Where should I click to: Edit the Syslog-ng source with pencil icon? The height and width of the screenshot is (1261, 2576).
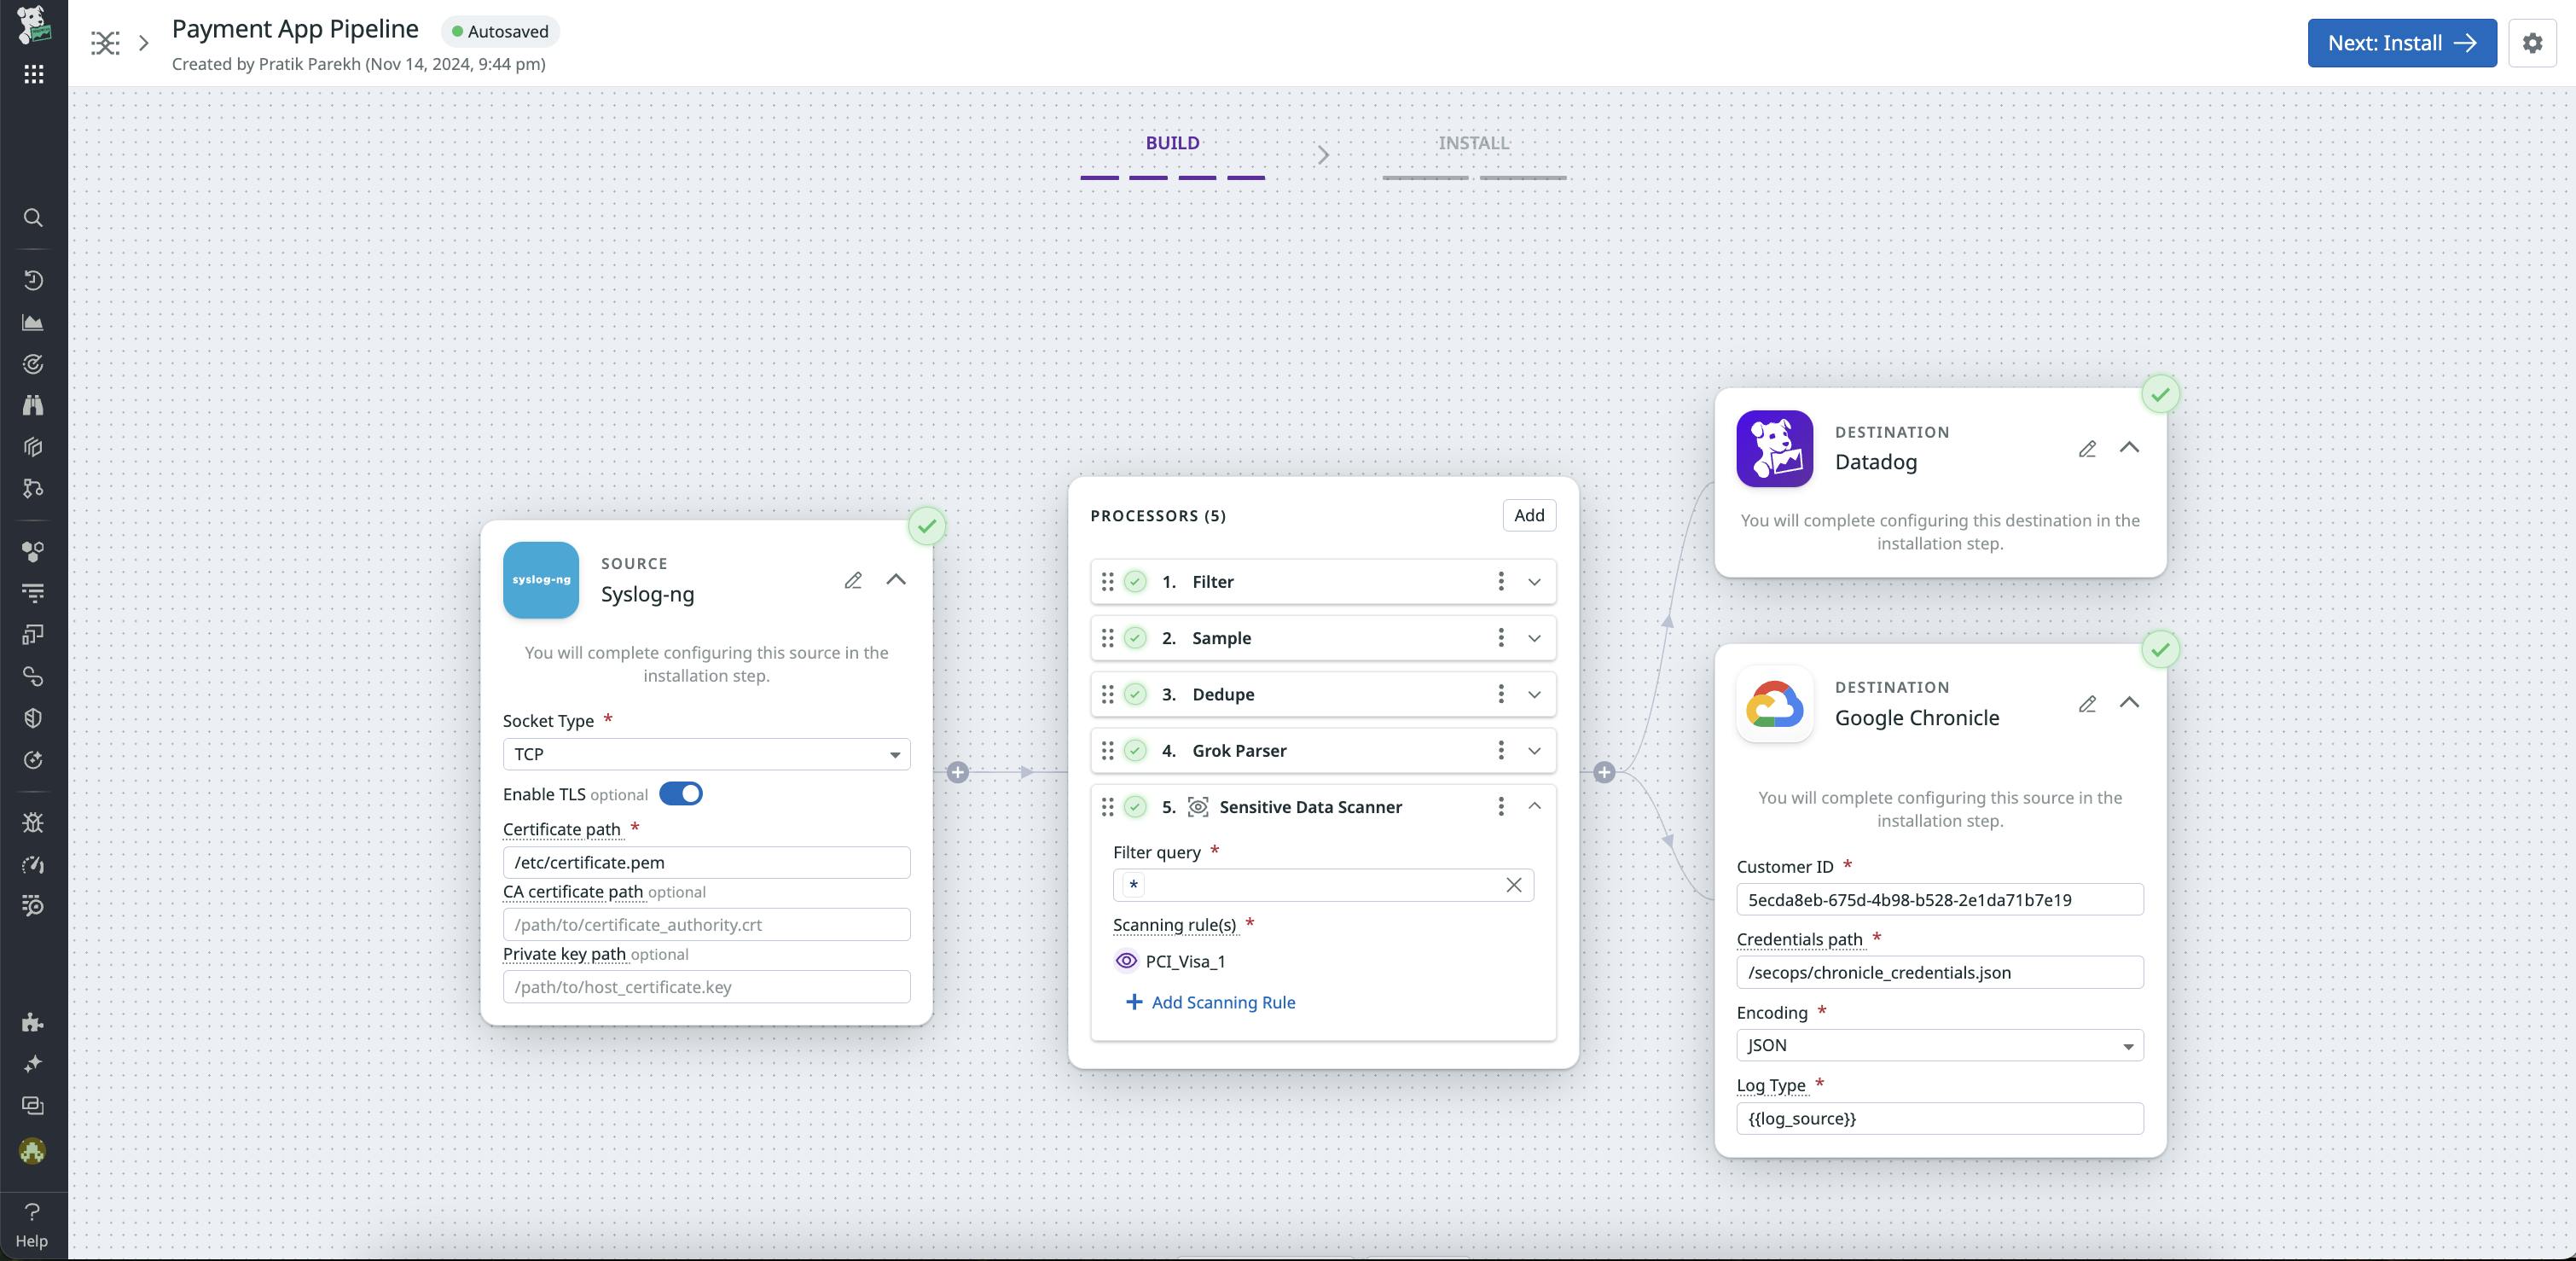coord(853,580)
